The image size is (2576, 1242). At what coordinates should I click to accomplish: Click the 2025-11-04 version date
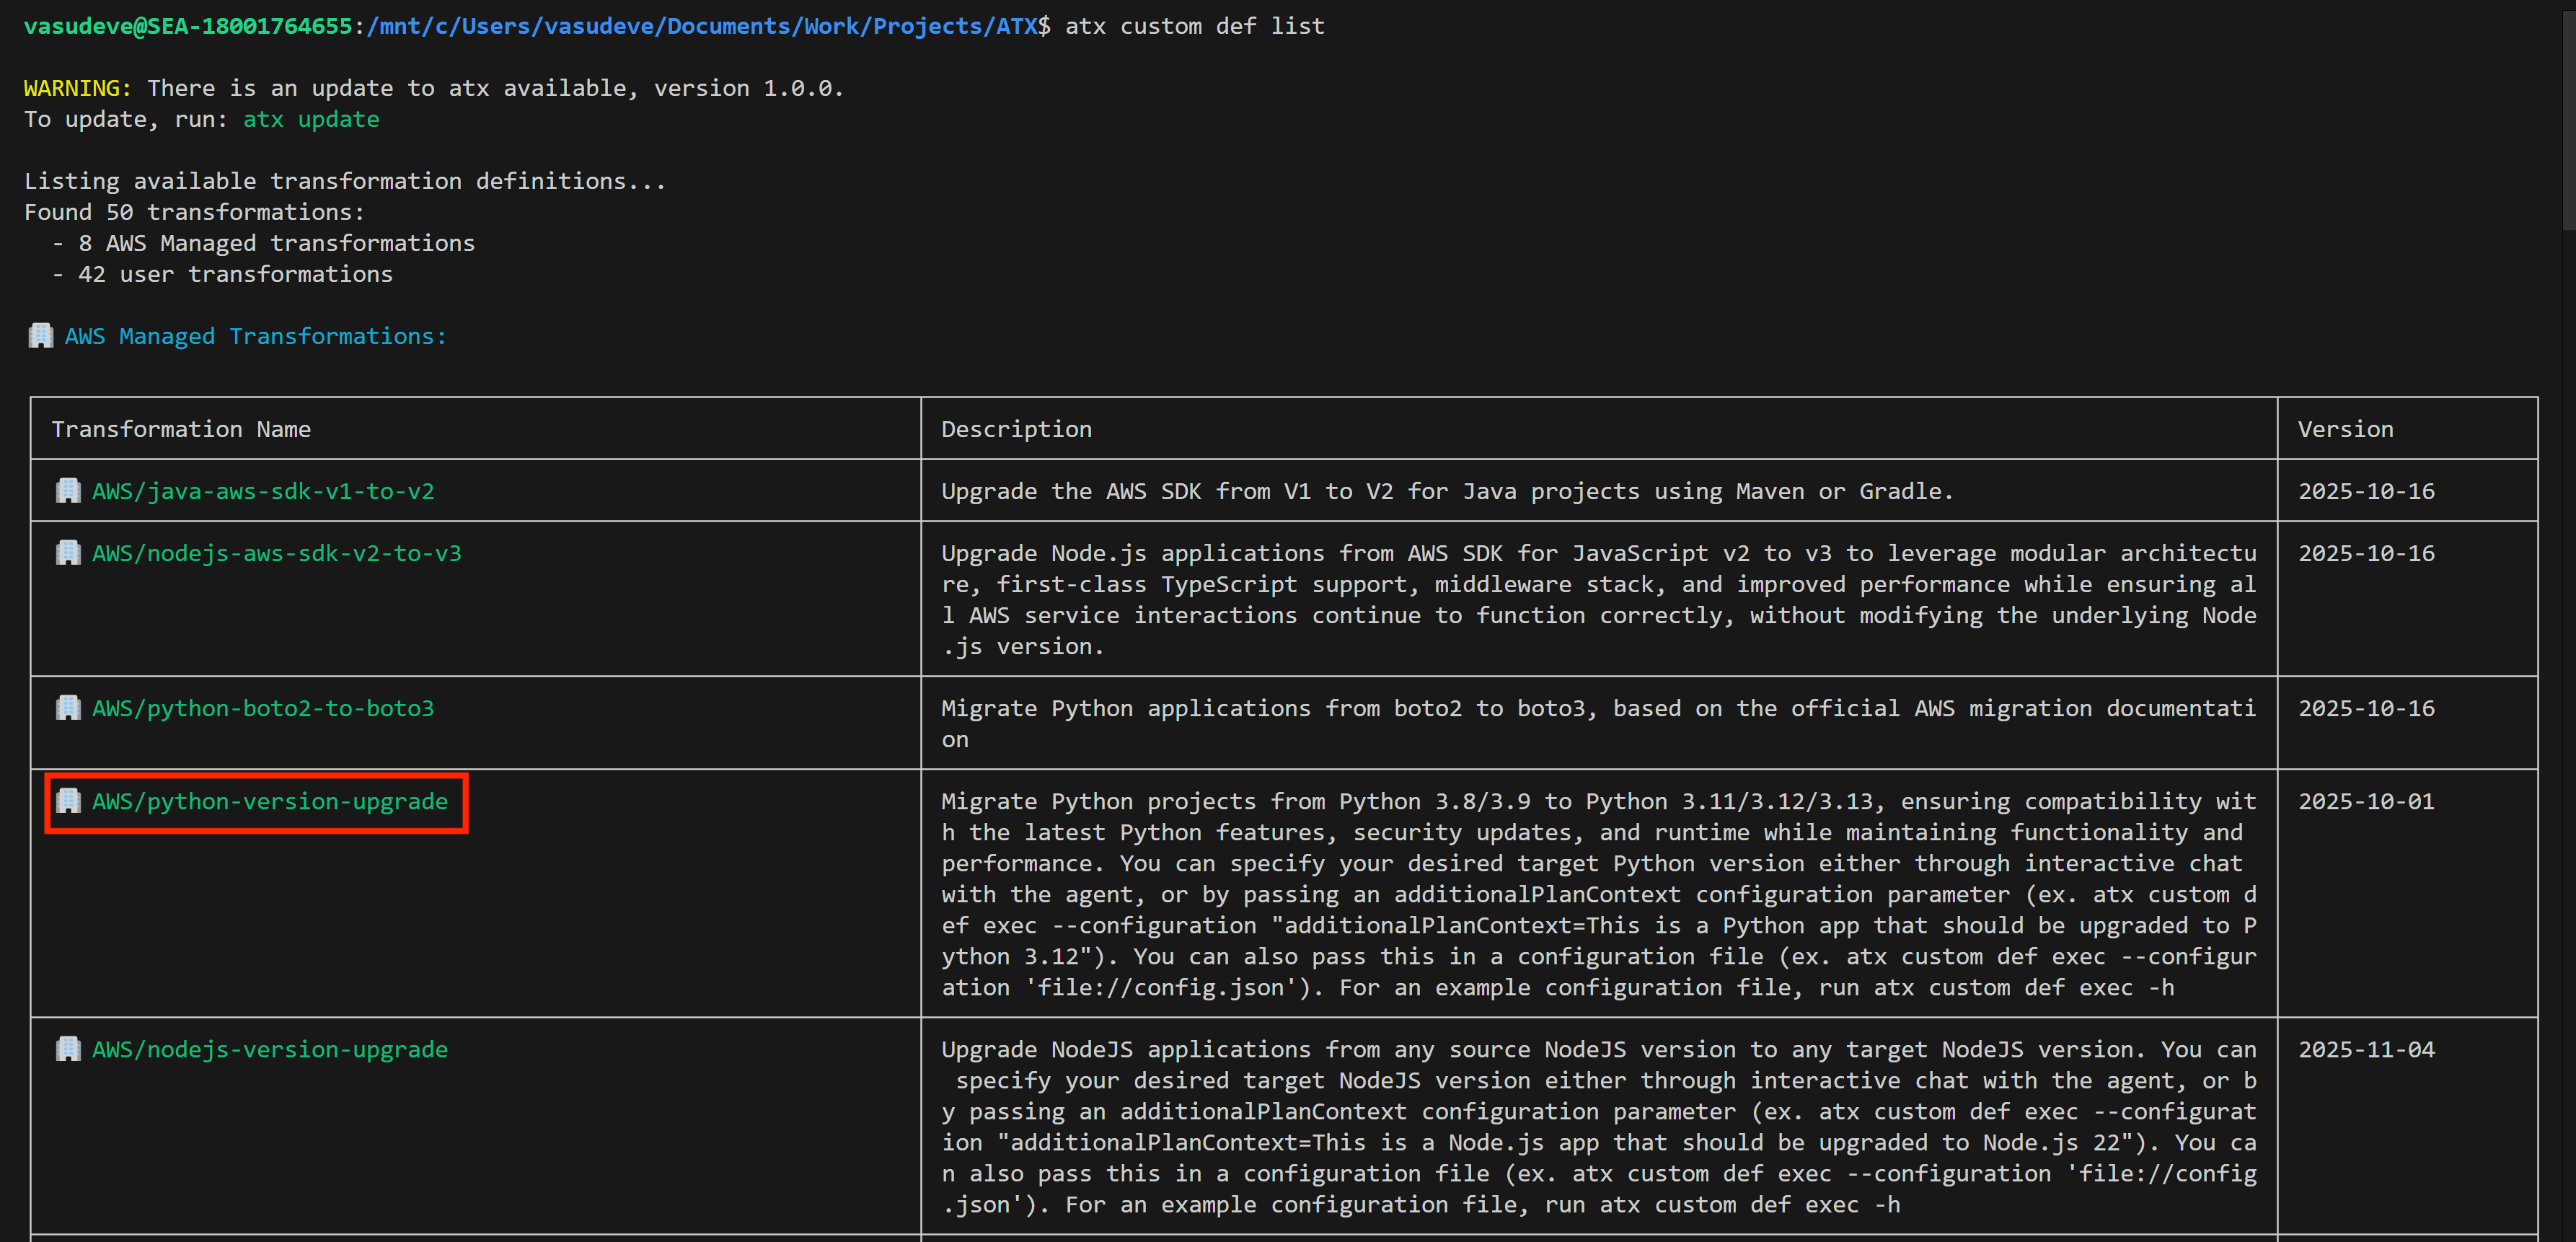(2366, 1049)
